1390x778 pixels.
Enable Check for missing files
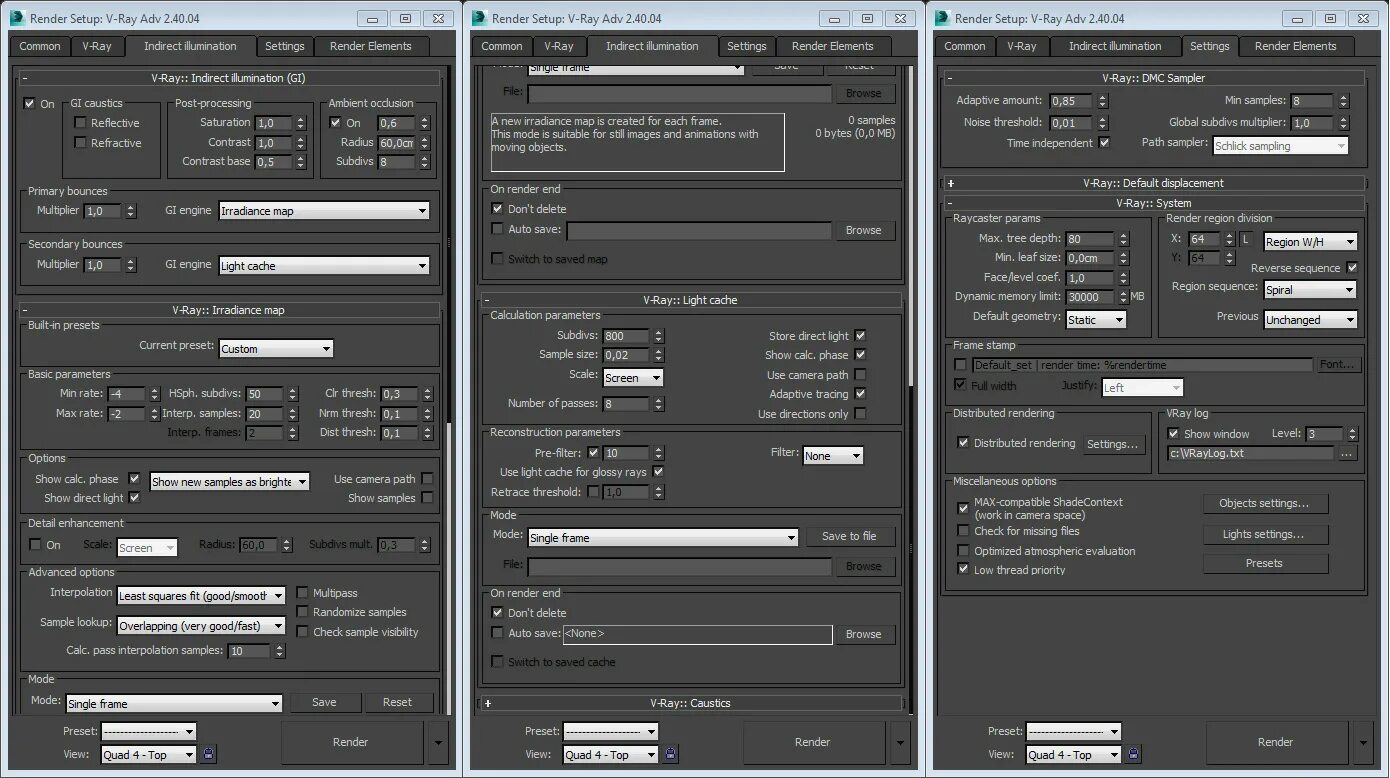click(x=963, y=531)
